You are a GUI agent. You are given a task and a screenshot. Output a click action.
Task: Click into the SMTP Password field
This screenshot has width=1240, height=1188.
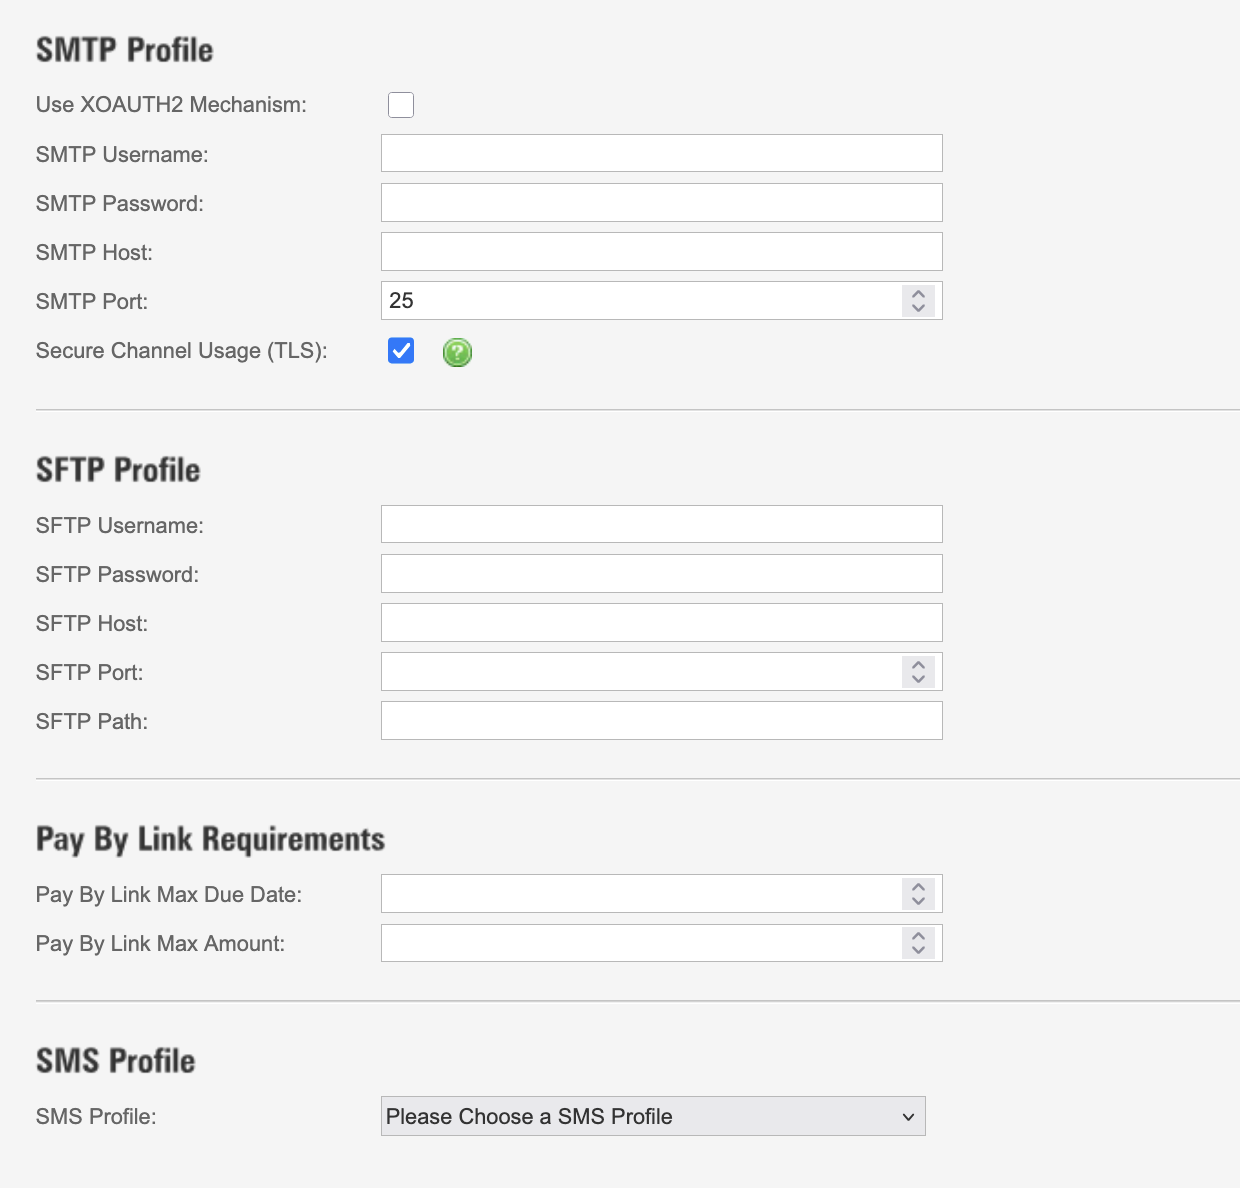click(661, 203)
